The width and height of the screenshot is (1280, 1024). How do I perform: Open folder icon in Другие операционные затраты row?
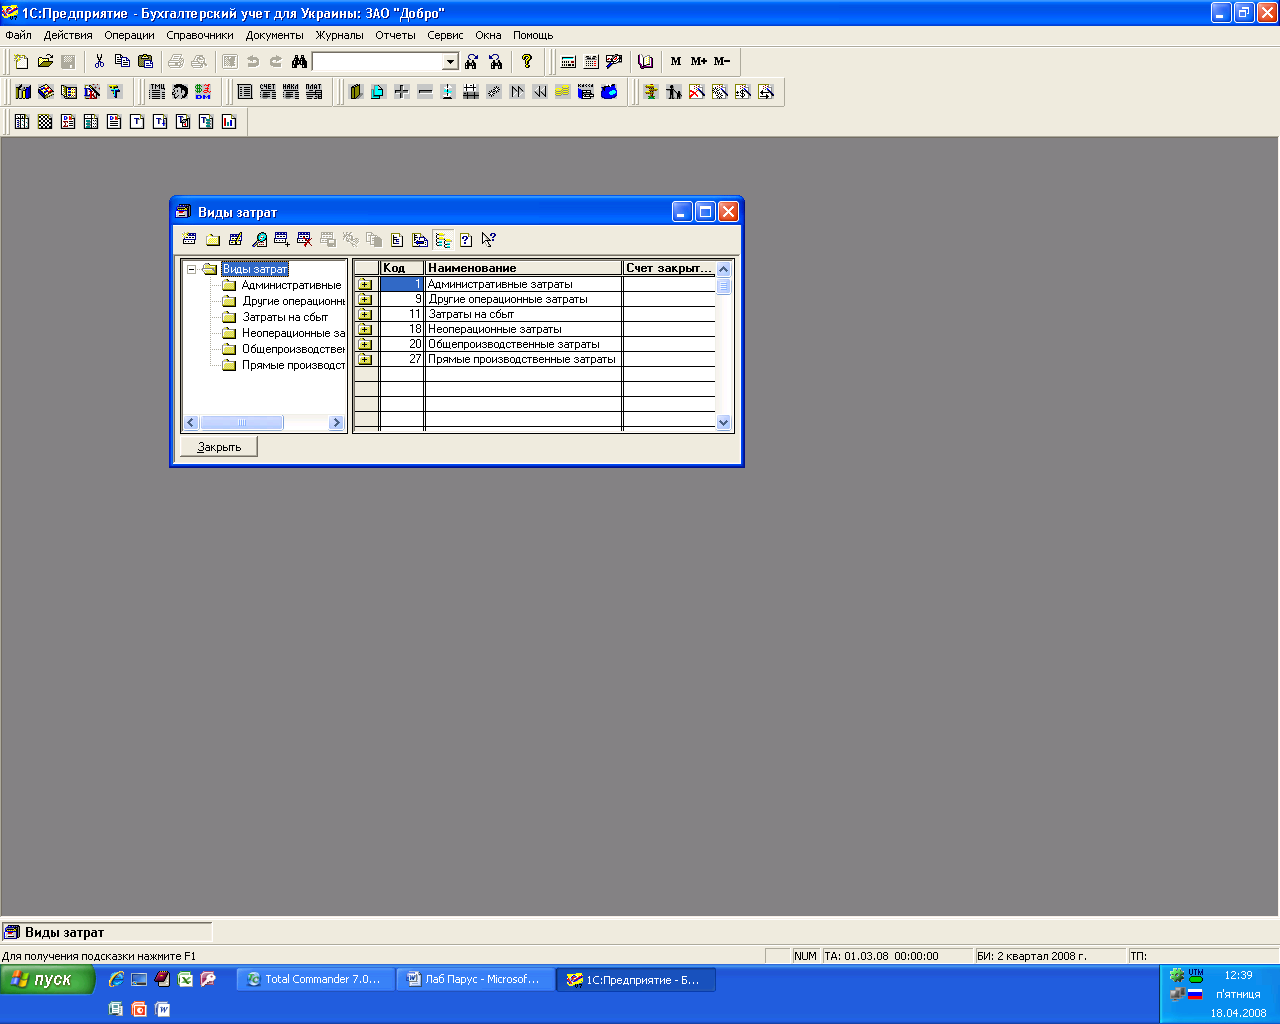tap(365, 299)
